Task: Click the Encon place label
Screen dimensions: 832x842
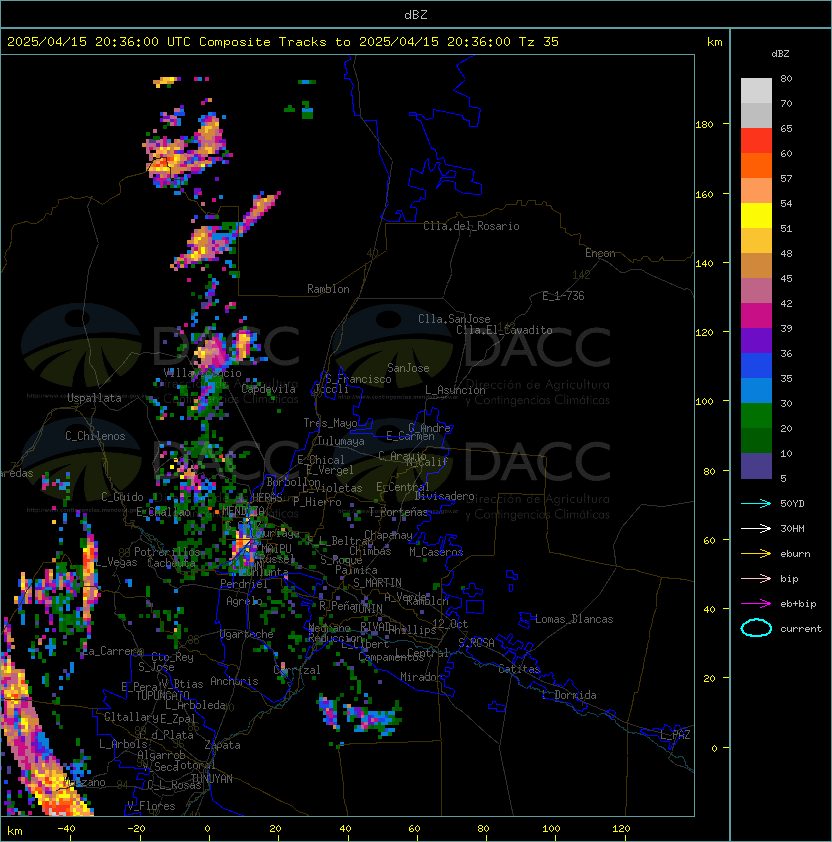Action: (600, 253)
